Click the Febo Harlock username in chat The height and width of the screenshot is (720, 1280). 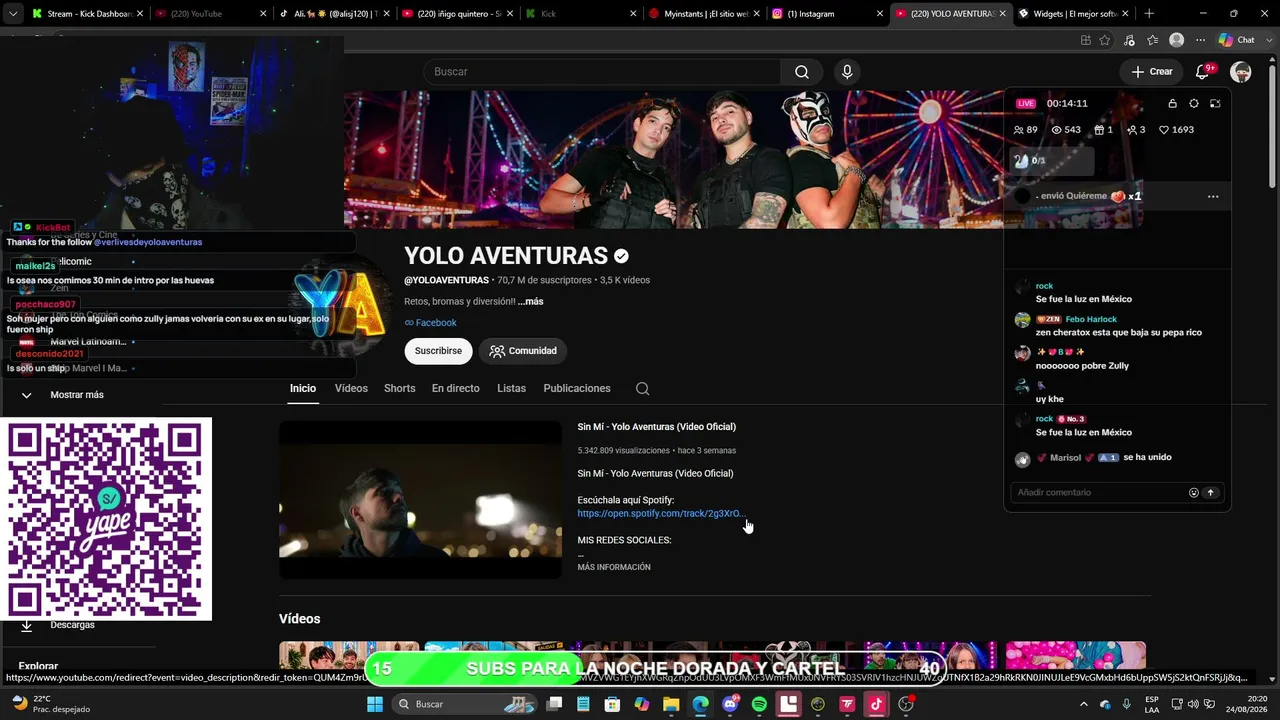(1091, 319)
